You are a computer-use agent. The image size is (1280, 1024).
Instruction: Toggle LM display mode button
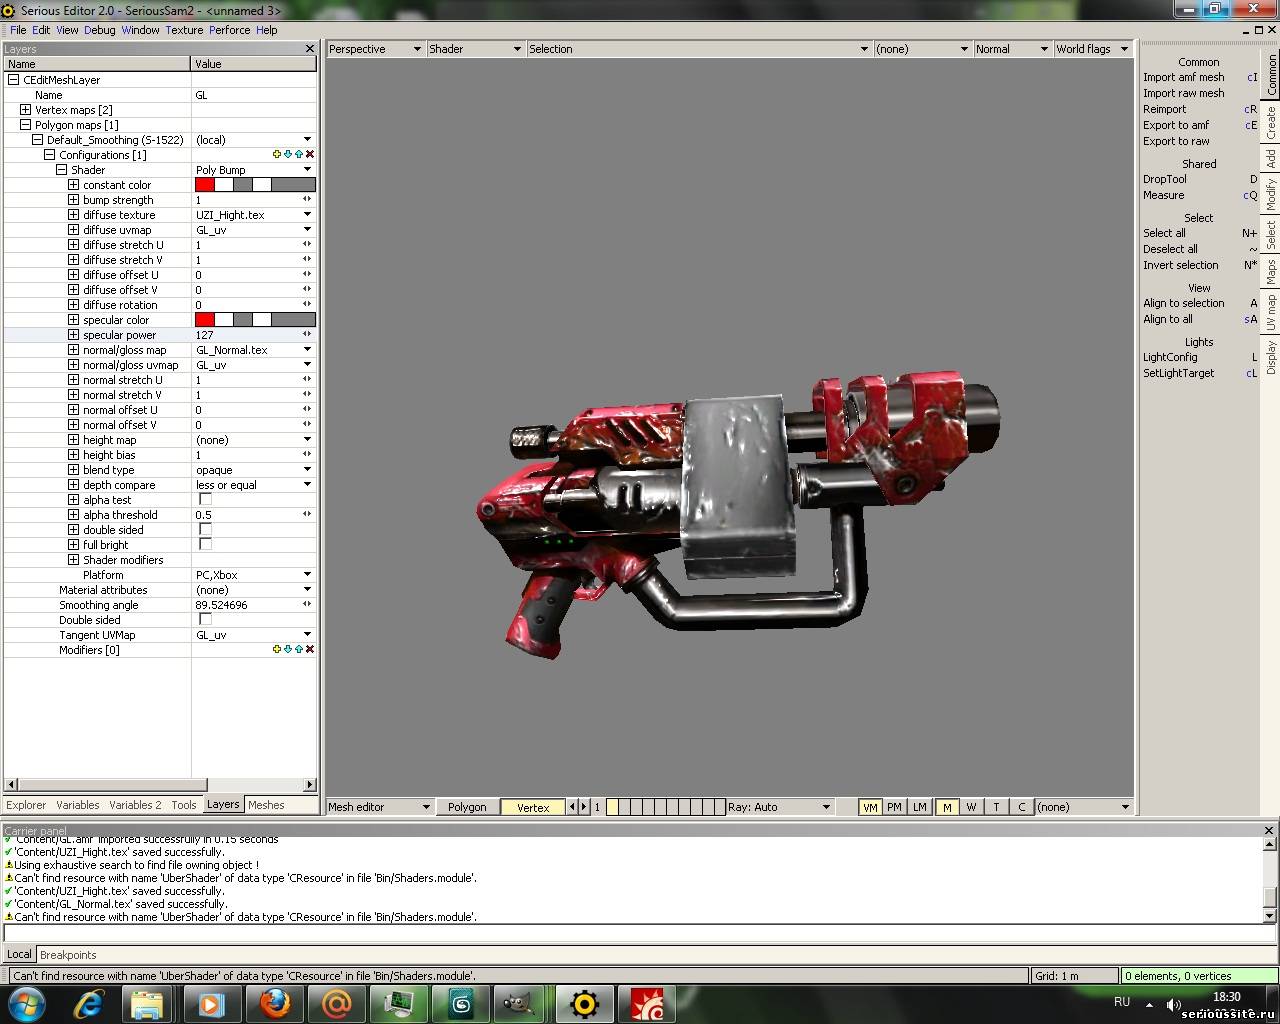(919, 807)
